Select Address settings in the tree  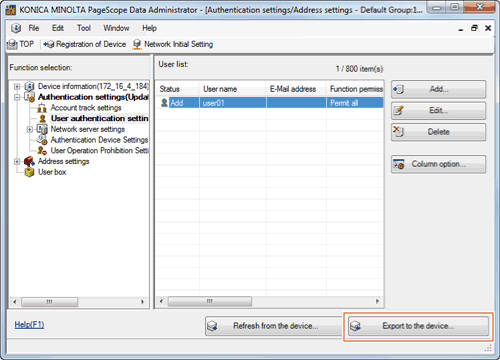pyautogui.click(x=64, y=161)
